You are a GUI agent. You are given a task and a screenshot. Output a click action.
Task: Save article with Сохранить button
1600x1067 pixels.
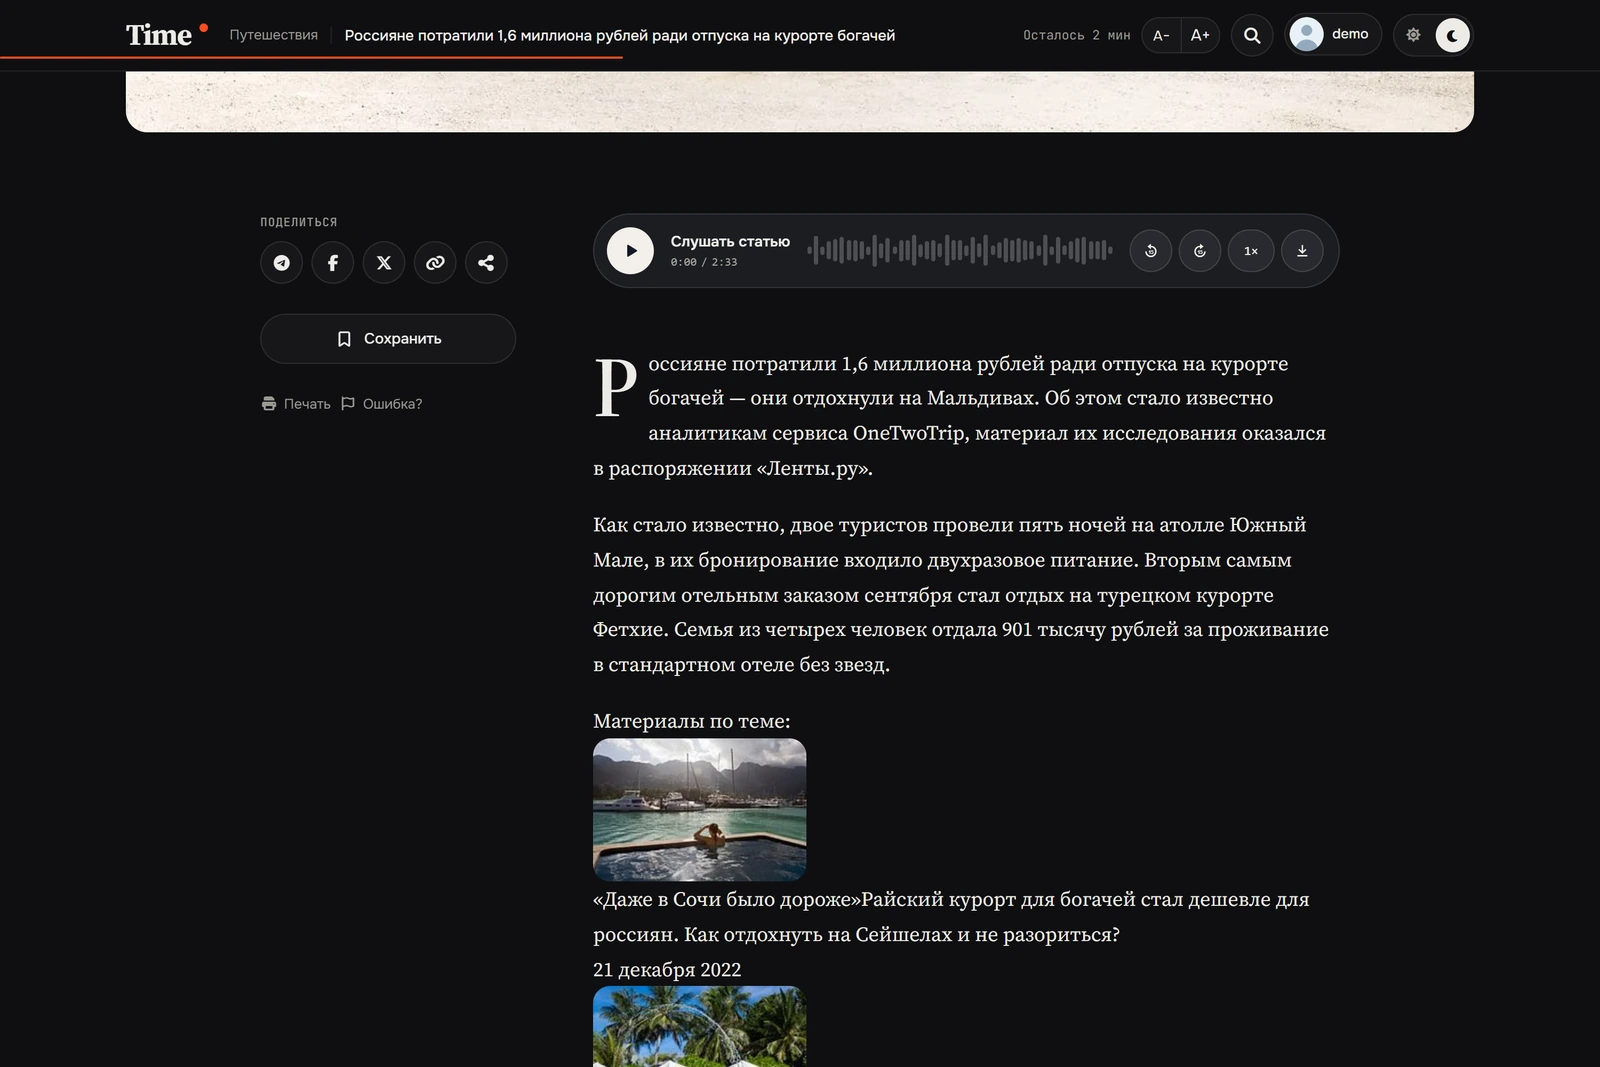(x=388, y=339)
